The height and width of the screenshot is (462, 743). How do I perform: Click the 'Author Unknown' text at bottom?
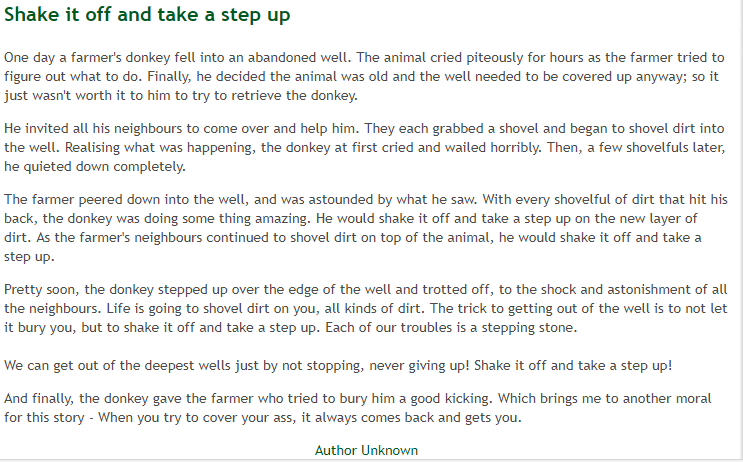point(366,450)
